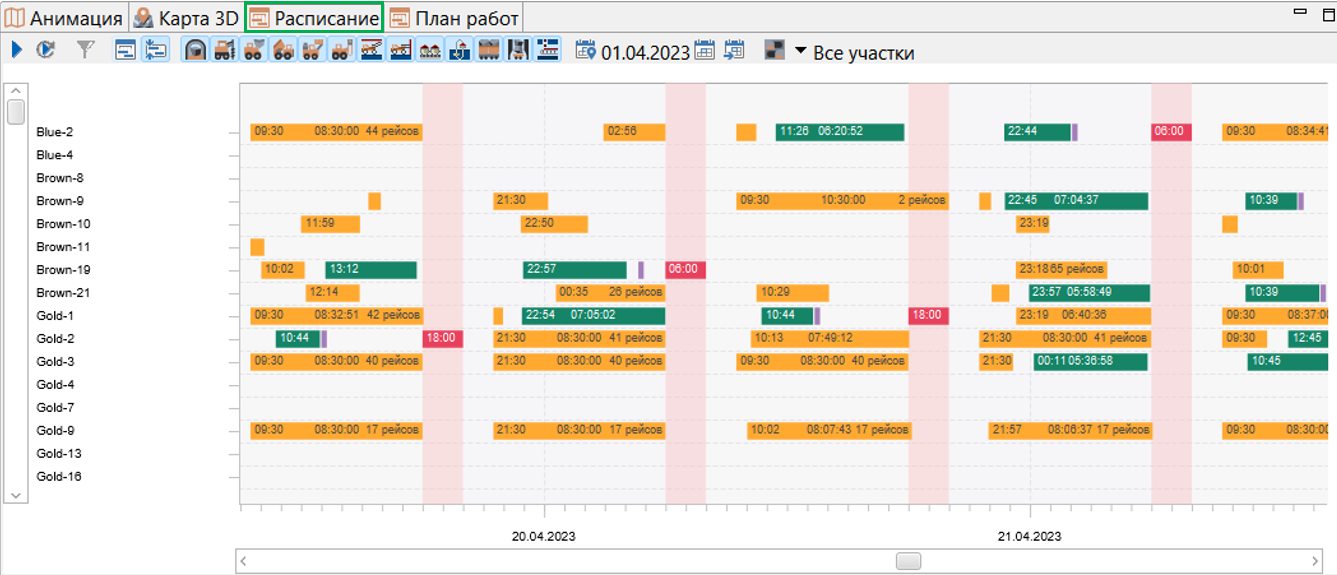Select the orange 02:56 bar on Blue-2
Screen dimensions: 1337x575
(634, 132)
